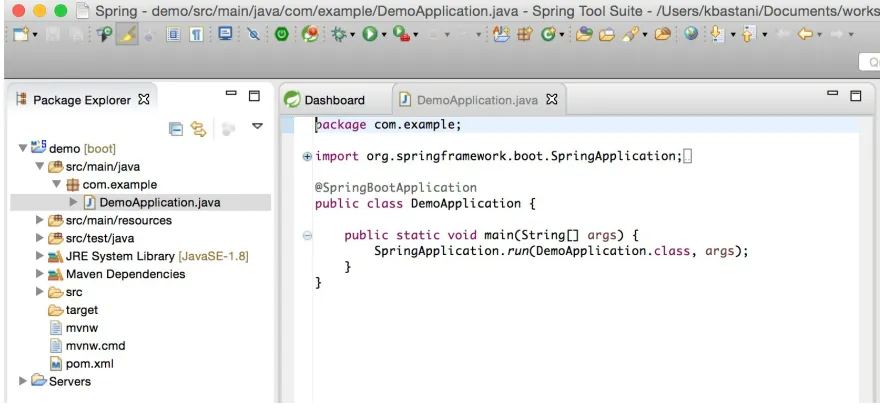
Task: Collapse the src/main/java folder
Action: tap(40, 166)
